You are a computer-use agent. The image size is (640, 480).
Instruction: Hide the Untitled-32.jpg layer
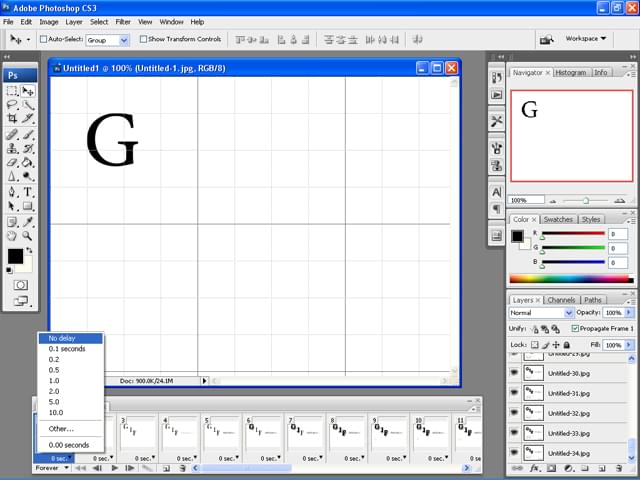(514, 413)
